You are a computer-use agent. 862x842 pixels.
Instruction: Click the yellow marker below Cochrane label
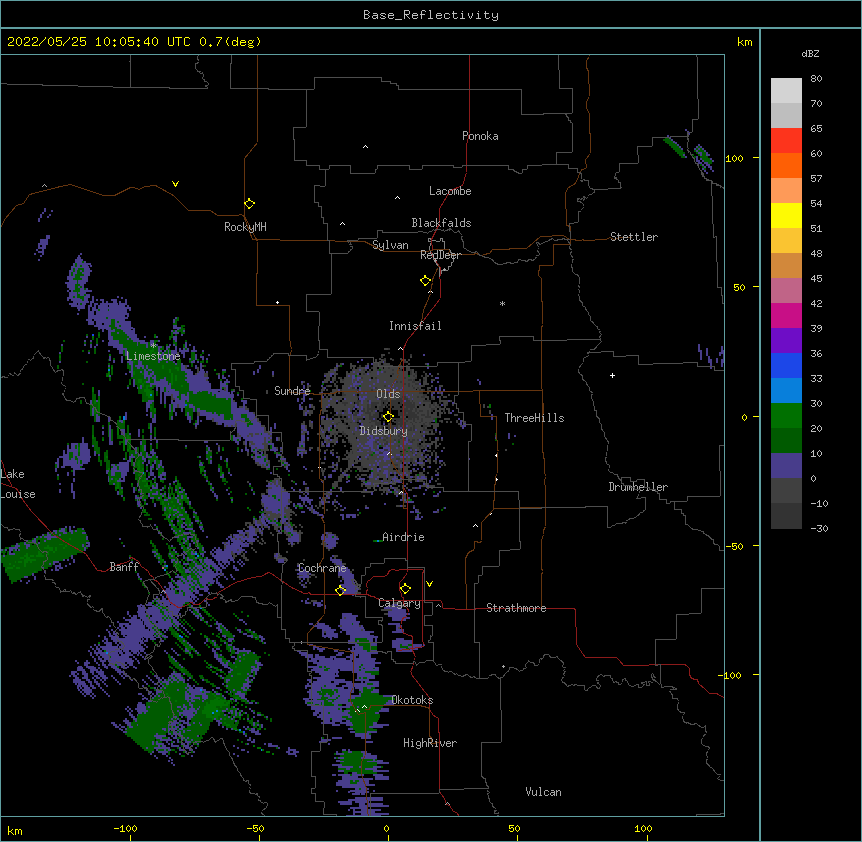pos(340,590)
